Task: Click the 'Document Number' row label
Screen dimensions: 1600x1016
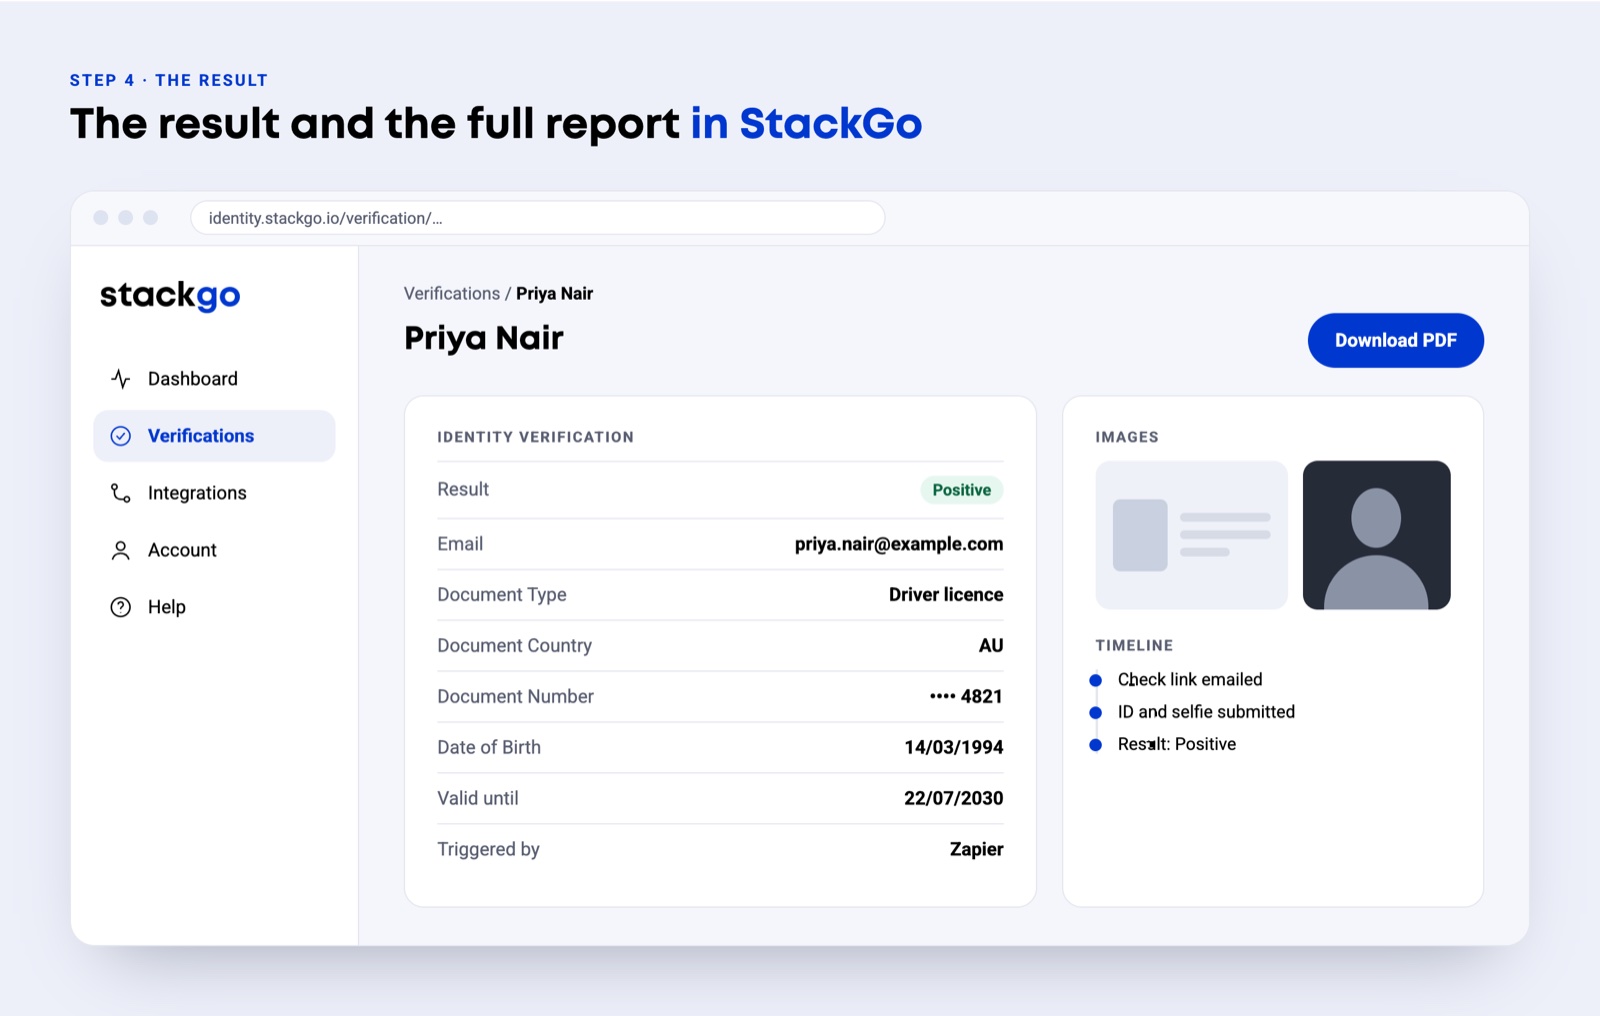Action: pyautogui.click(x=515, y=696)
